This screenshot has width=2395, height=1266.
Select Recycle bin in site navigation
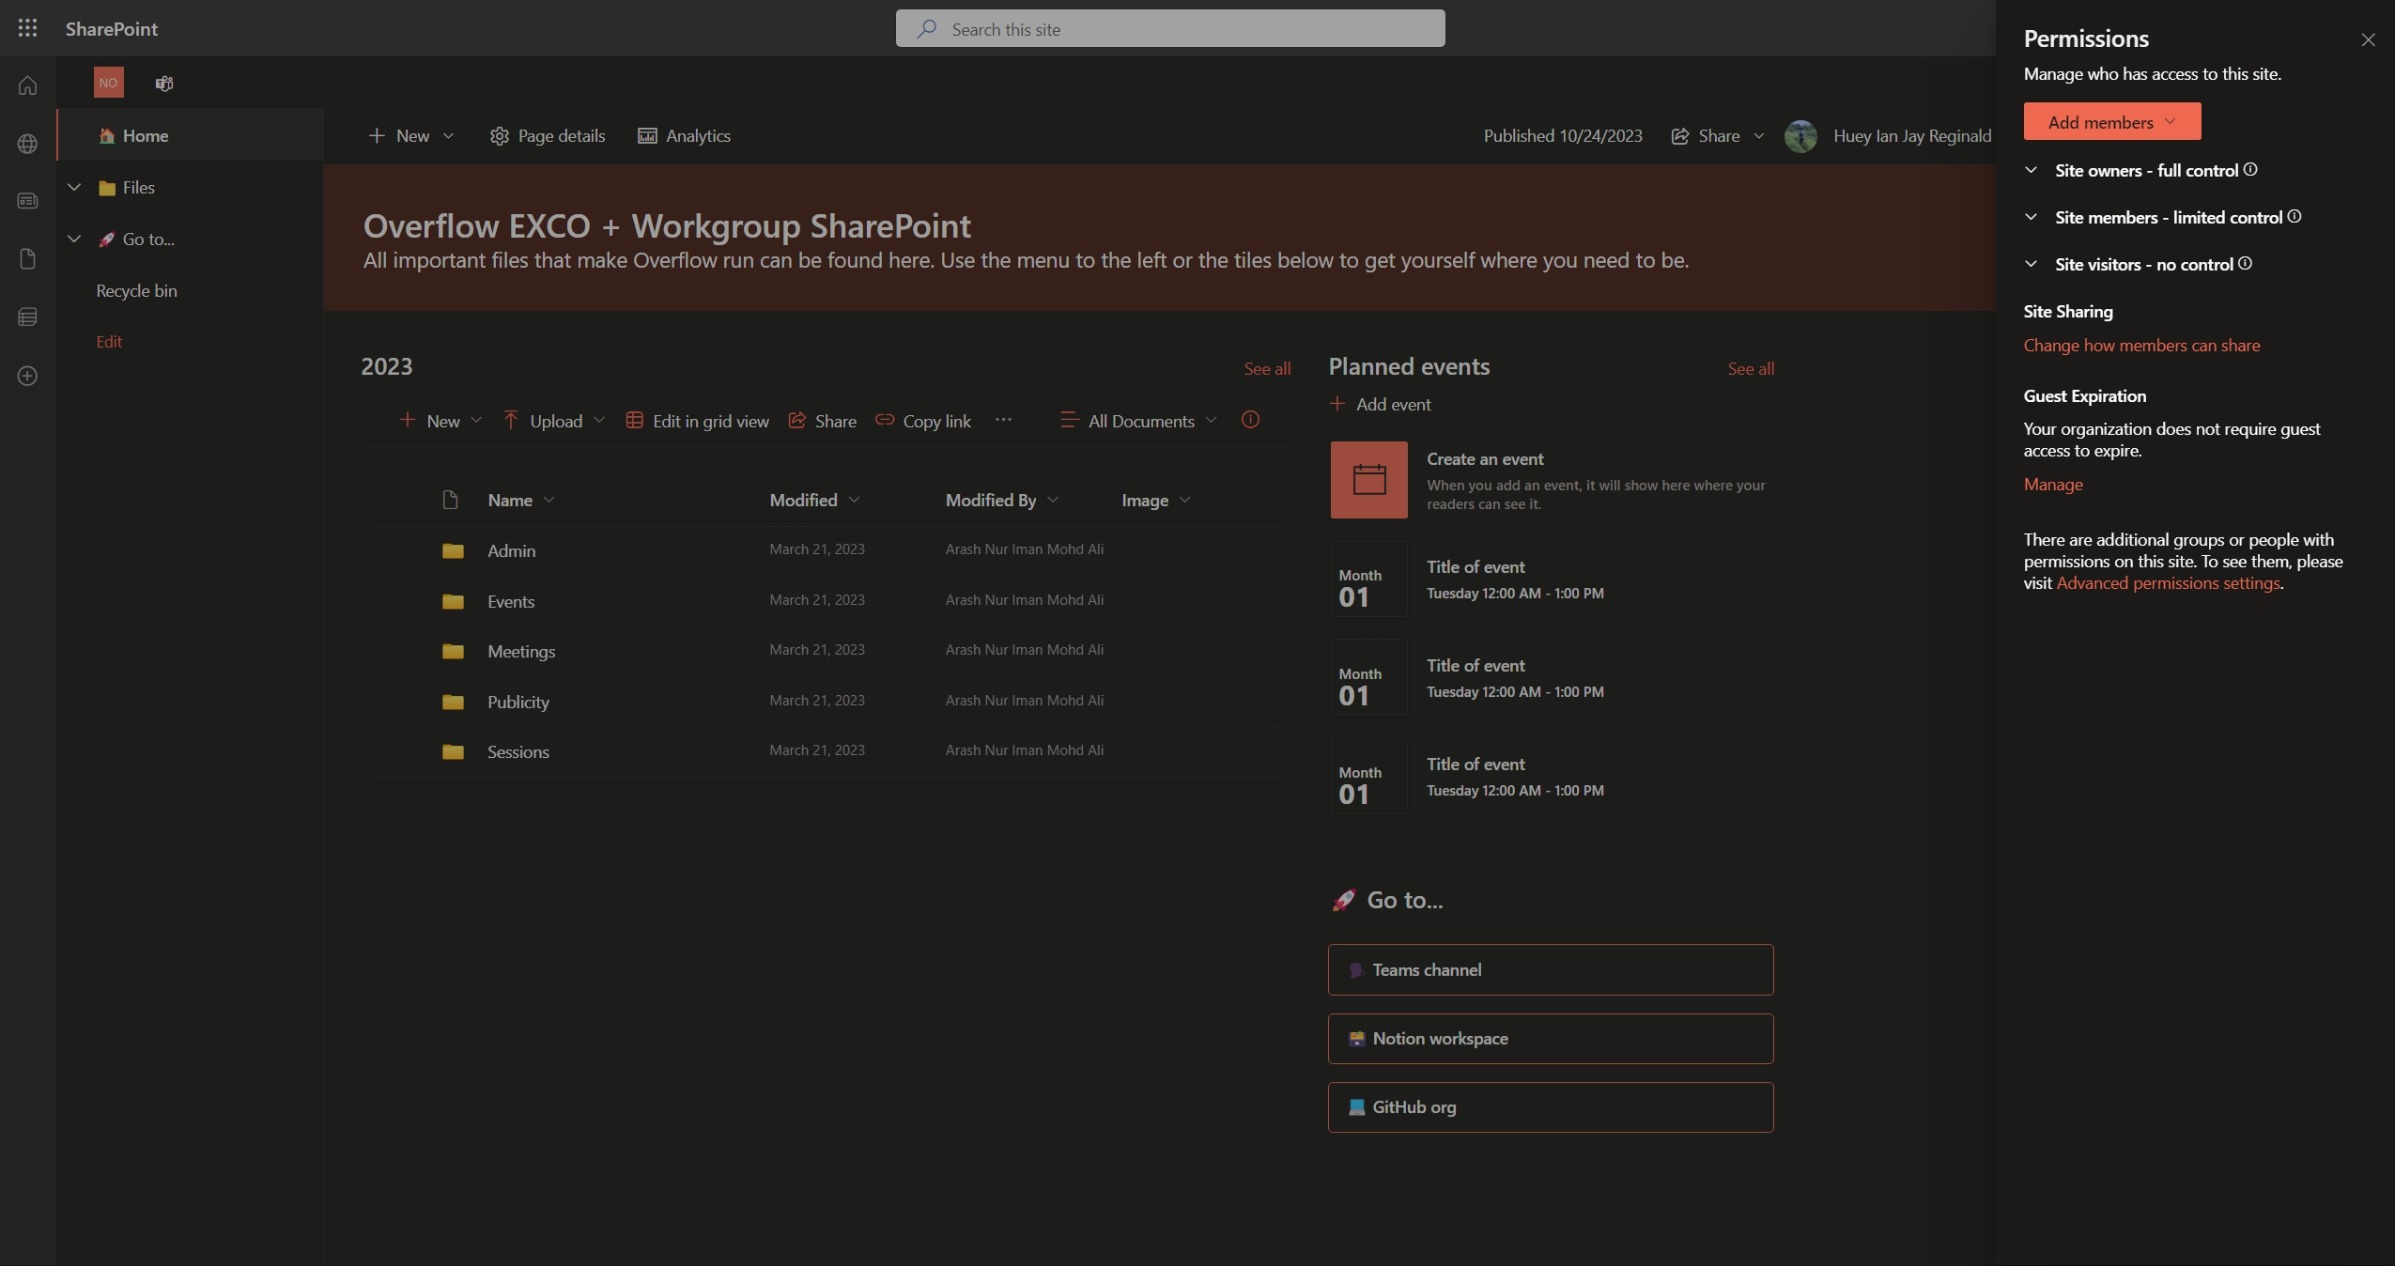point(136,291)
